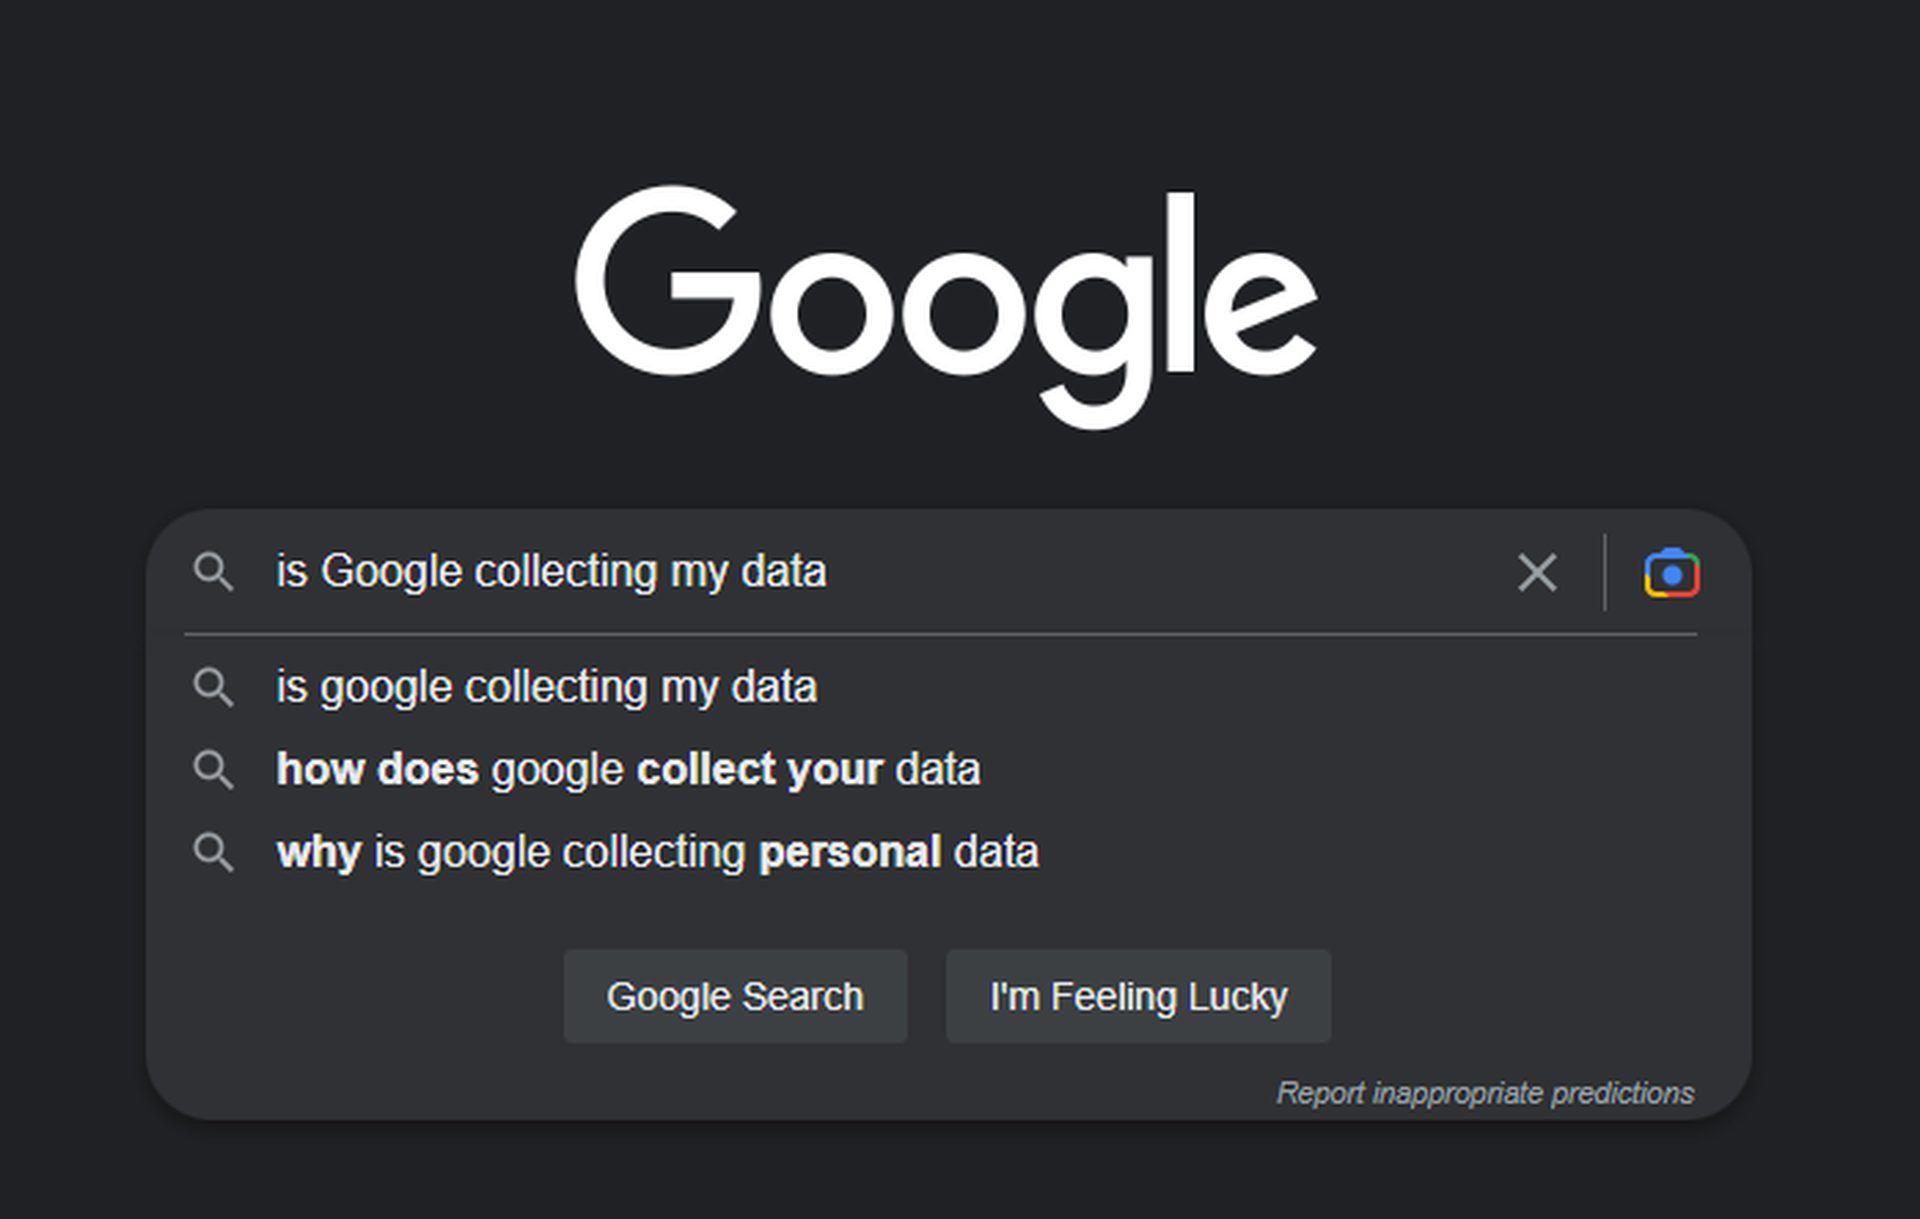Click the magnifier icon beside 'is google collecting my data'
Viewport: 1920px width, 1219px height.
[x=213, y=688]
